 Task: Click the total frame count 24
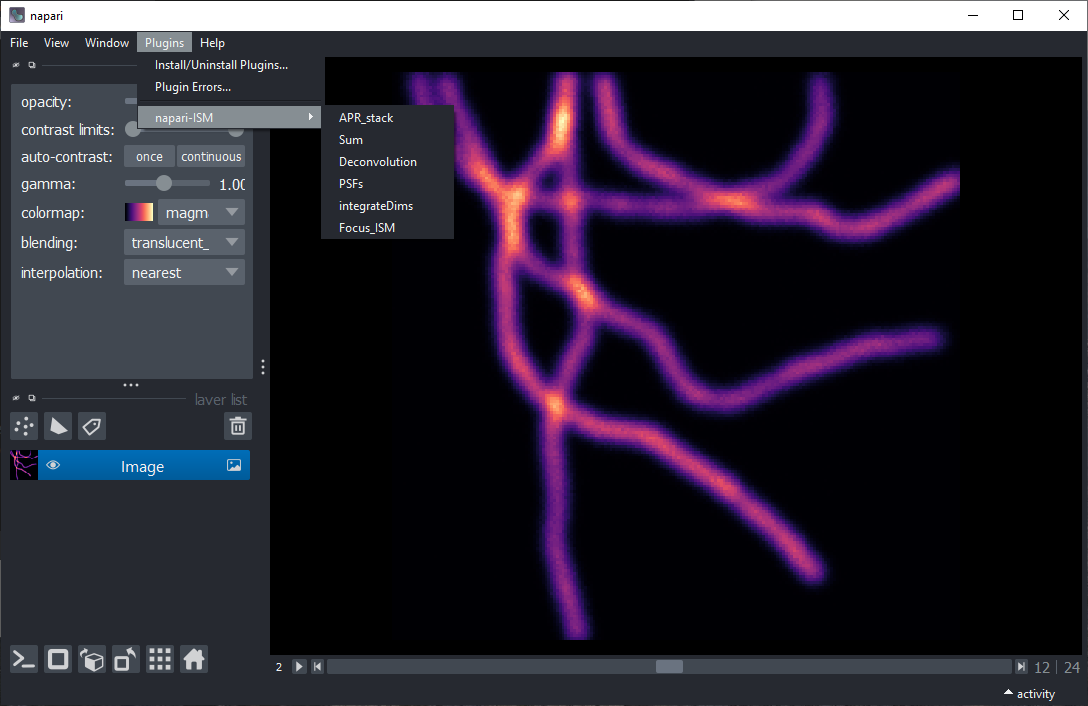click(x=1072, y=667)
